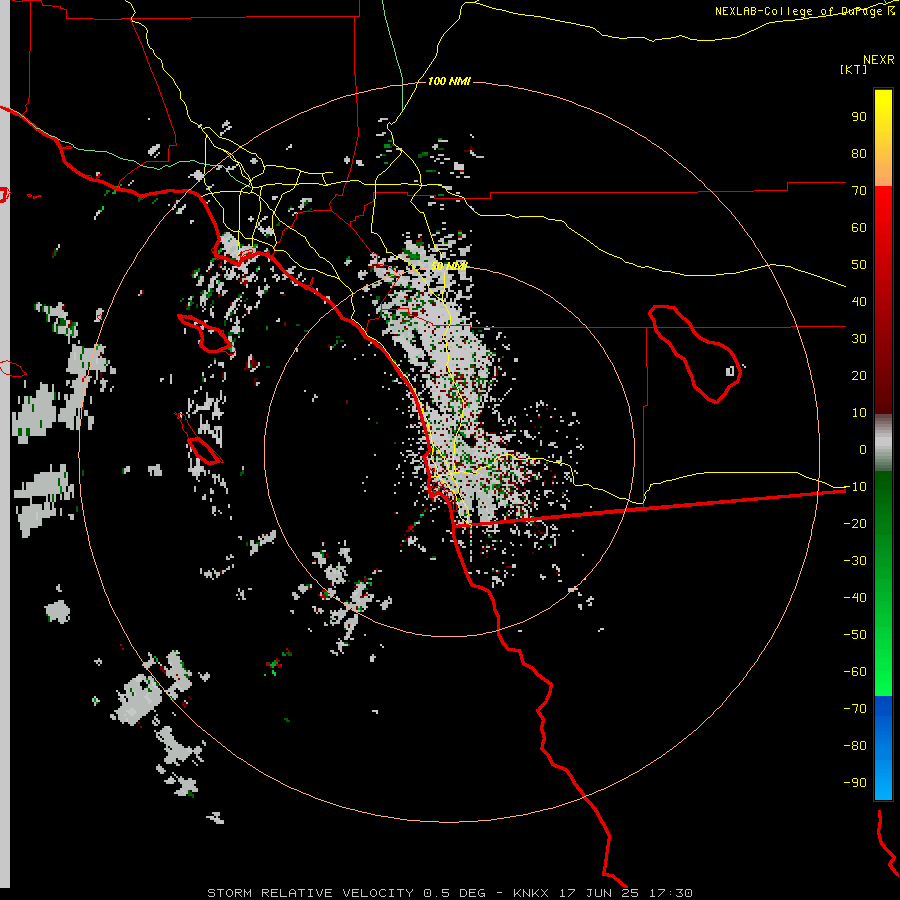Viewport: 900px width, 900px height.
Task: Click the gray zero-velocity segment of the color bar
Action: (x=883, y=442)
